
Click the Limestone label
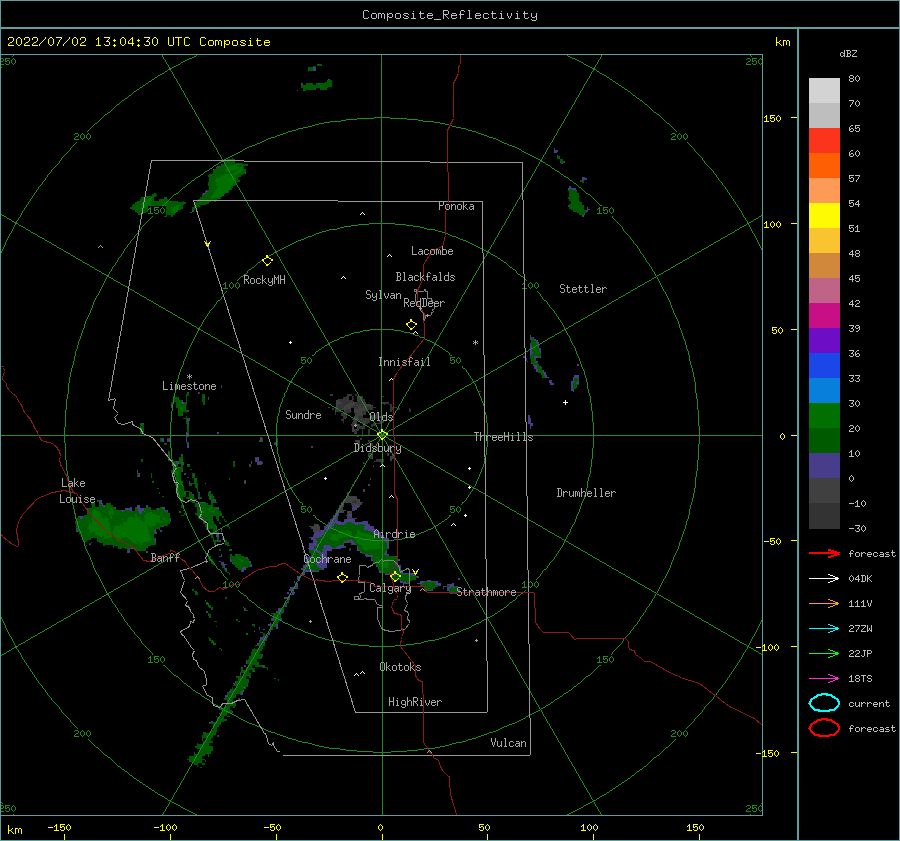[x=189, y=386]
